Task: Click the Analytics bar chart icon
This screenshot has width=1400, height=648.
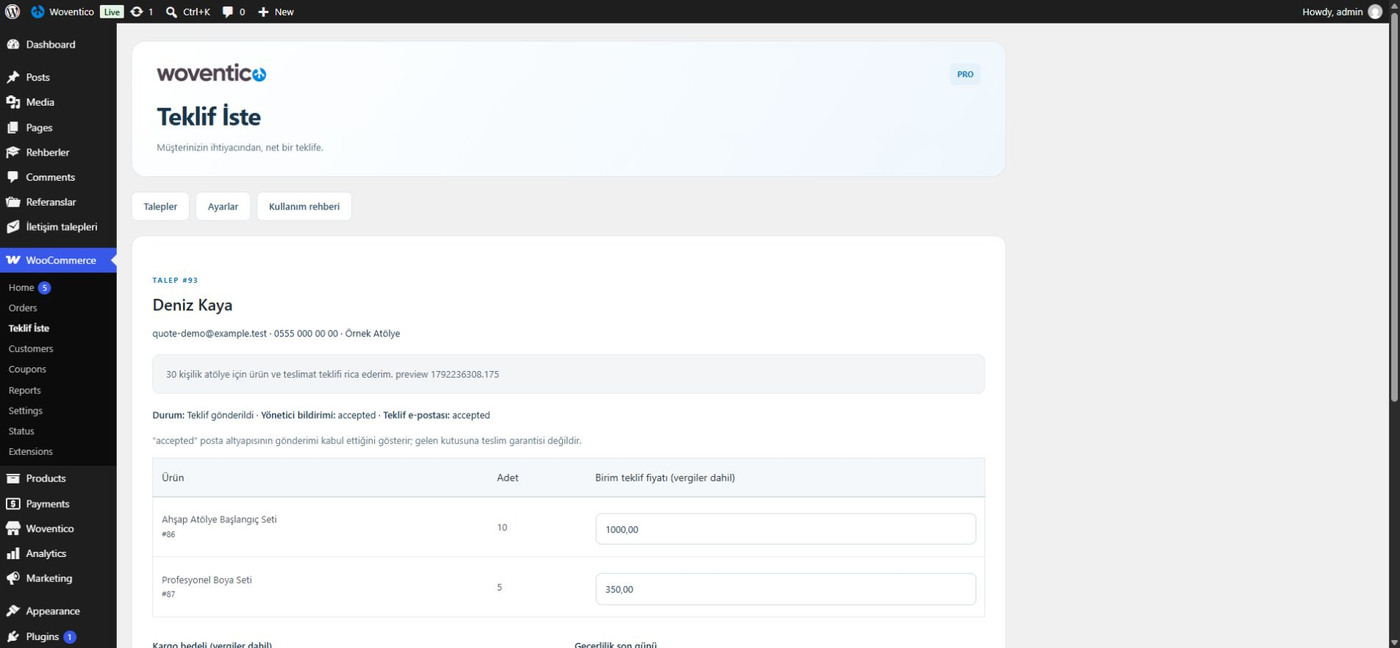Action: [x=13, y=554]
